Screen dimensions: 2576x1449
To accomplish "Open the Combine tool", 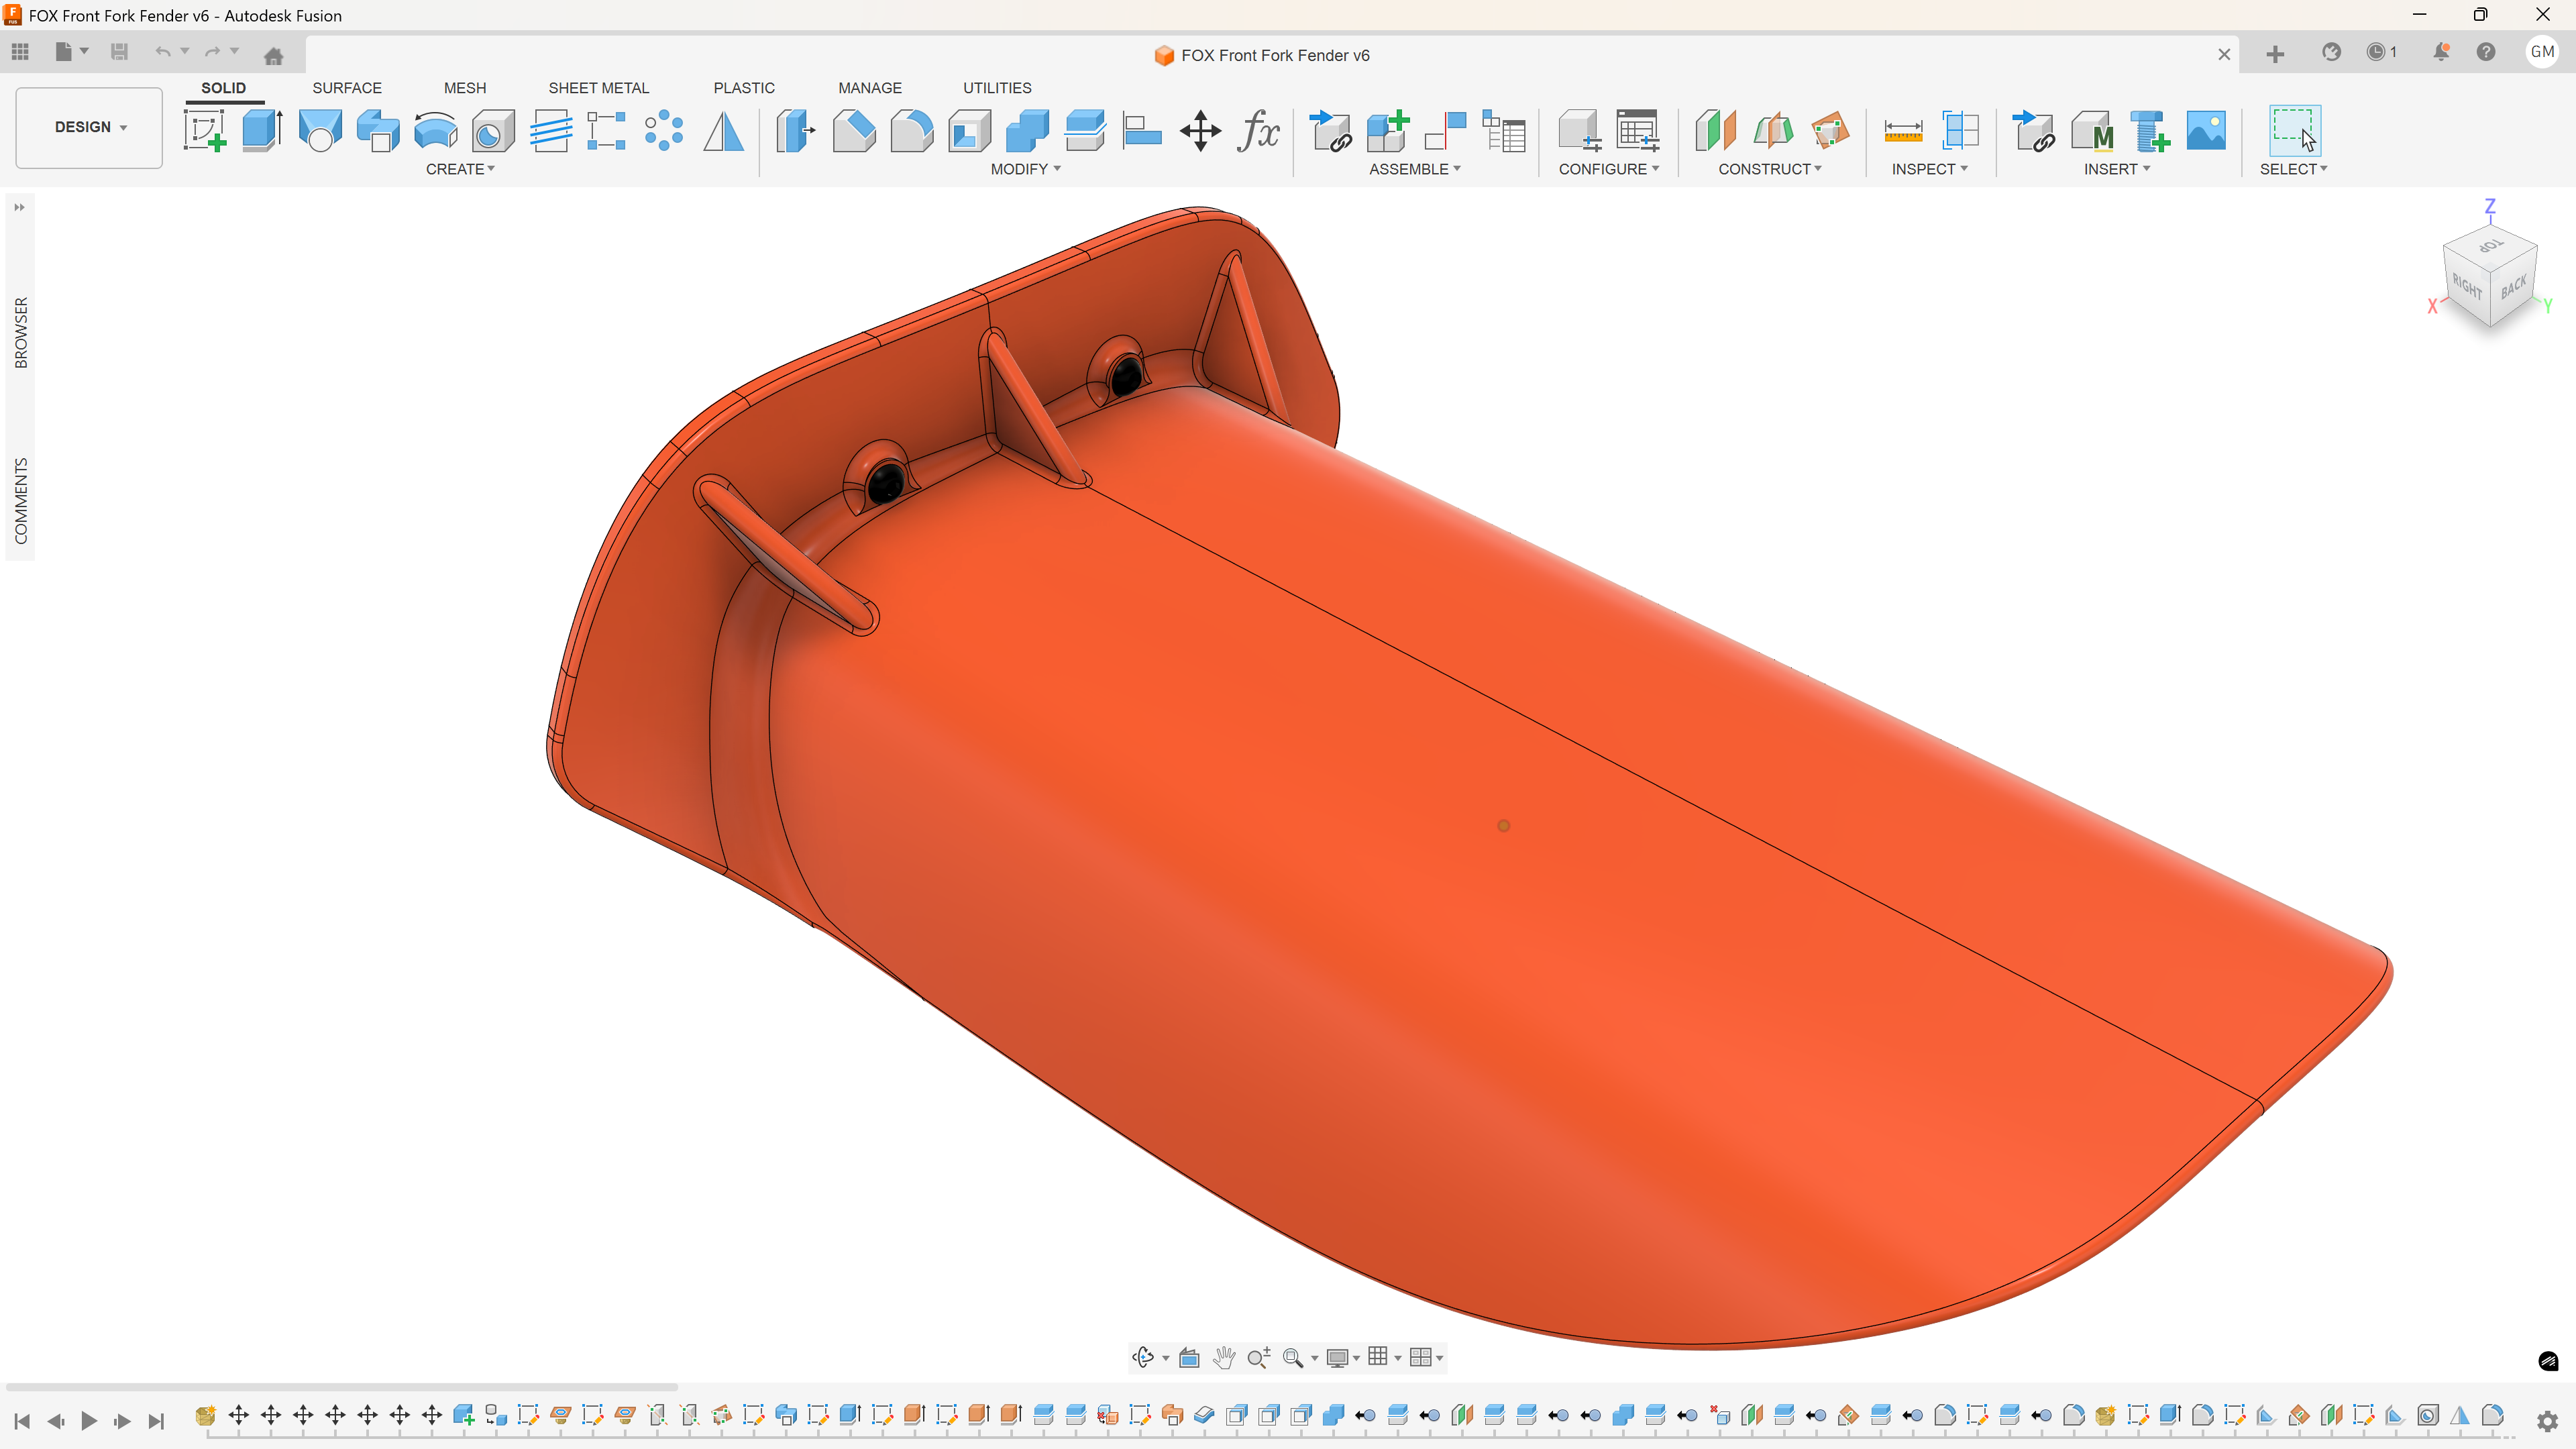I will tap(1027, 131).
